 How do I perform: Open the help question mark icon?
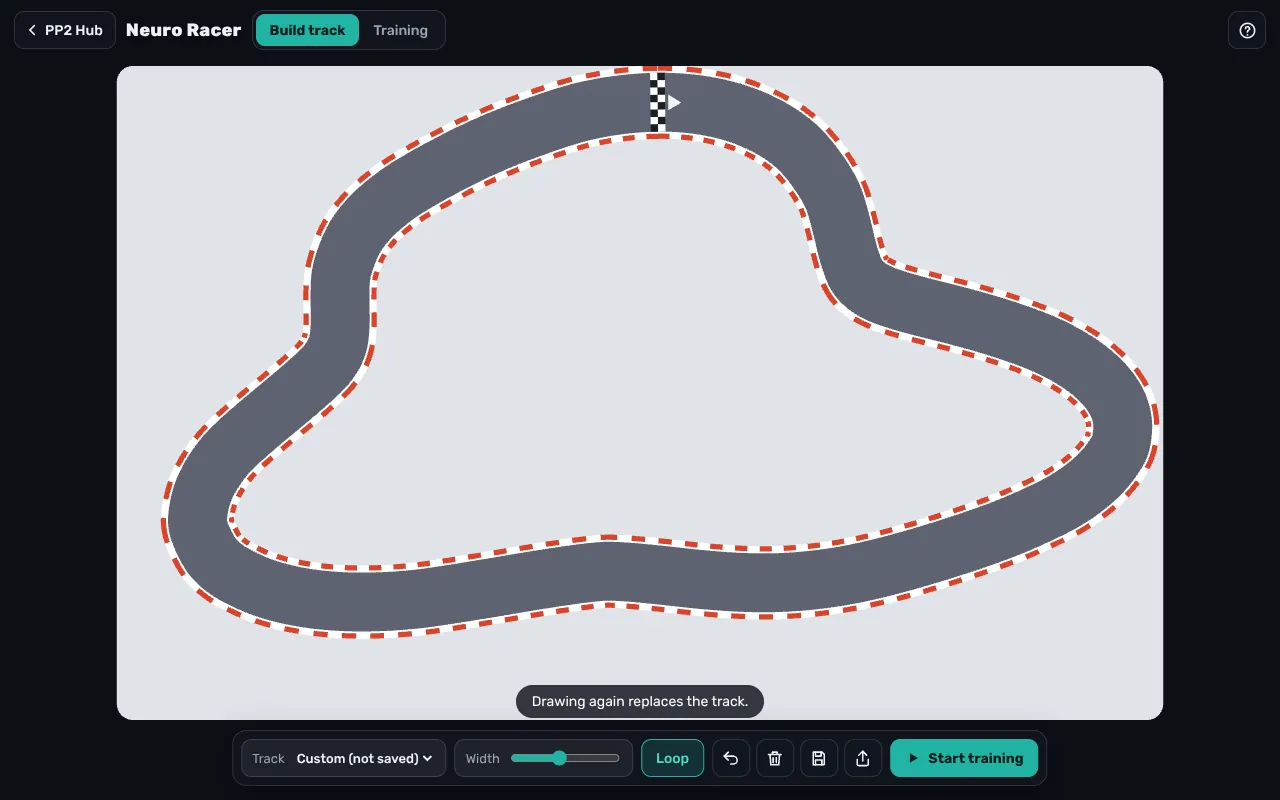point(1247,30)
